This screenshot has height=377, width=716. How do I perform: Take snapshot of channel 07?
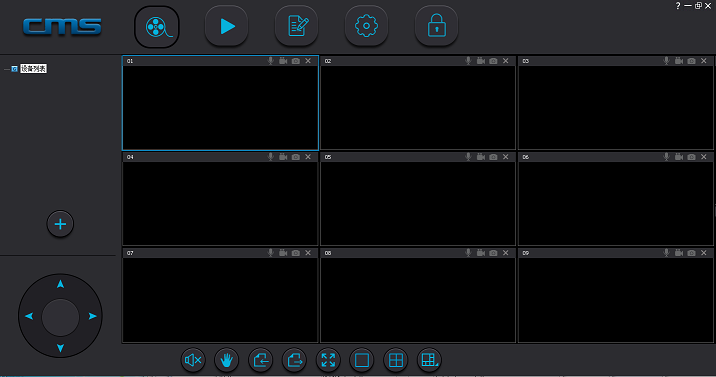[296, 252]
